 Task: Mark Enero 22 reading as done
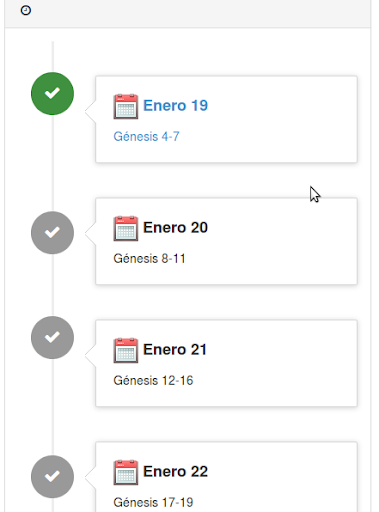(x=52, y=477)
